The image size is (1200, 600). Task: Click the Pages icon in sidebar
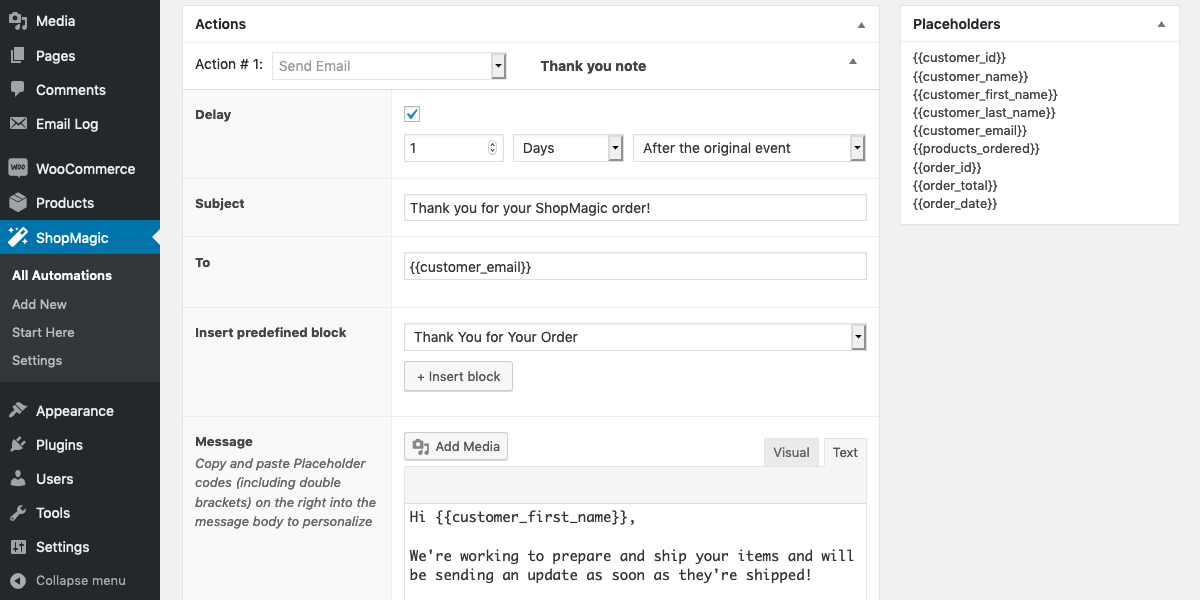pos(18,56)
